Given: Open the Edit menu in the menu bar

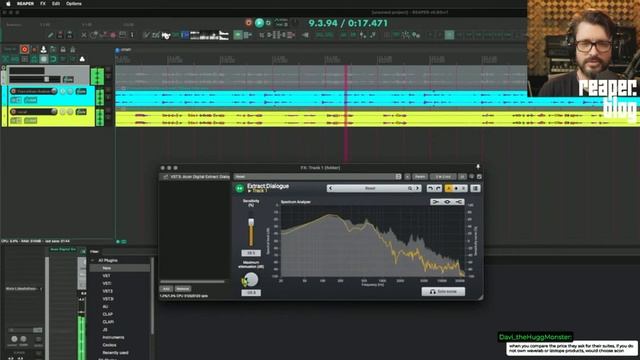Looking at the screenshot, I should (56, 4).
